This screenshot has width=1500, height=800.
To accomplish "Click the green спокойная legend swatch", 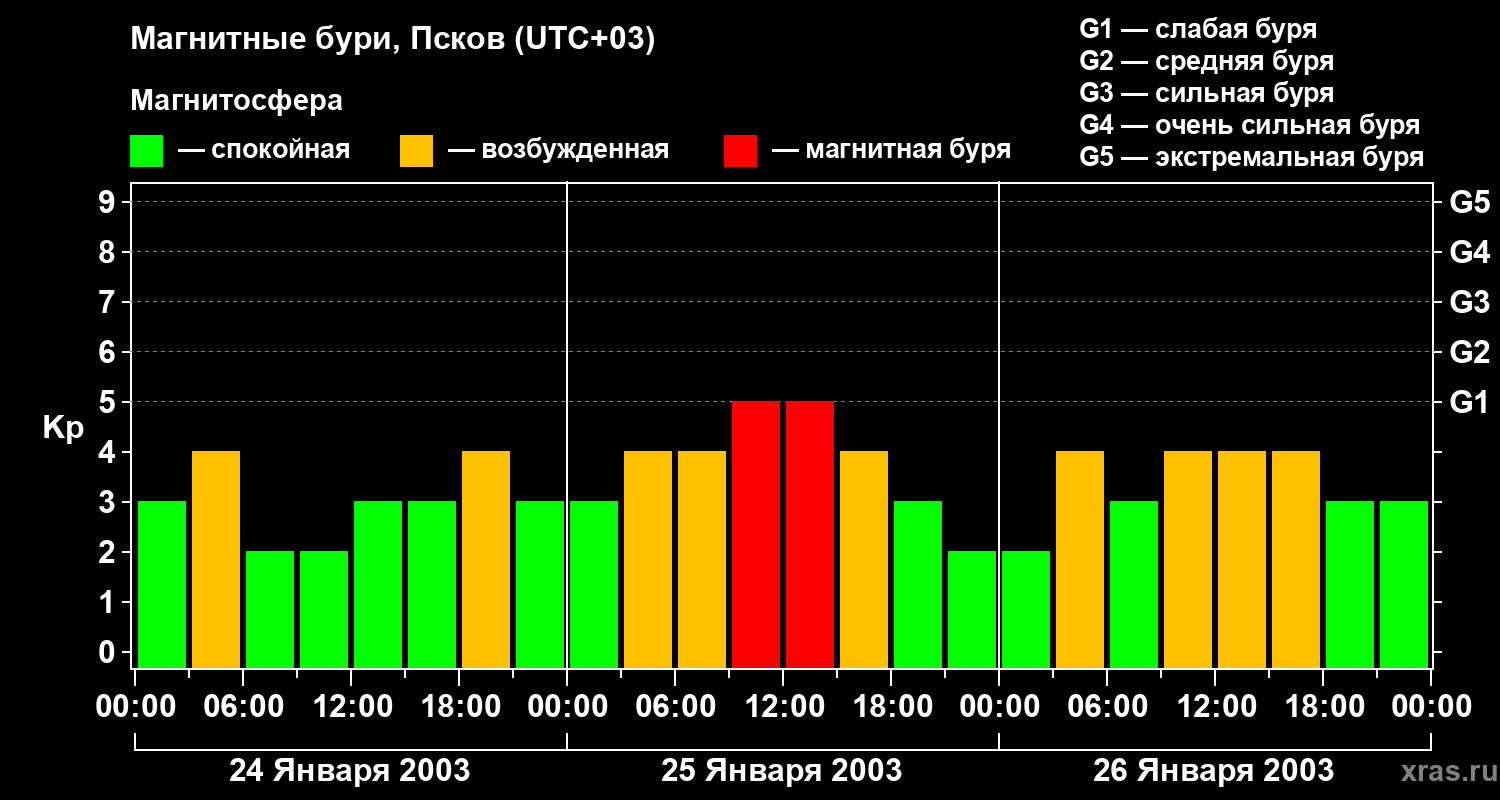I will point(146,151).
